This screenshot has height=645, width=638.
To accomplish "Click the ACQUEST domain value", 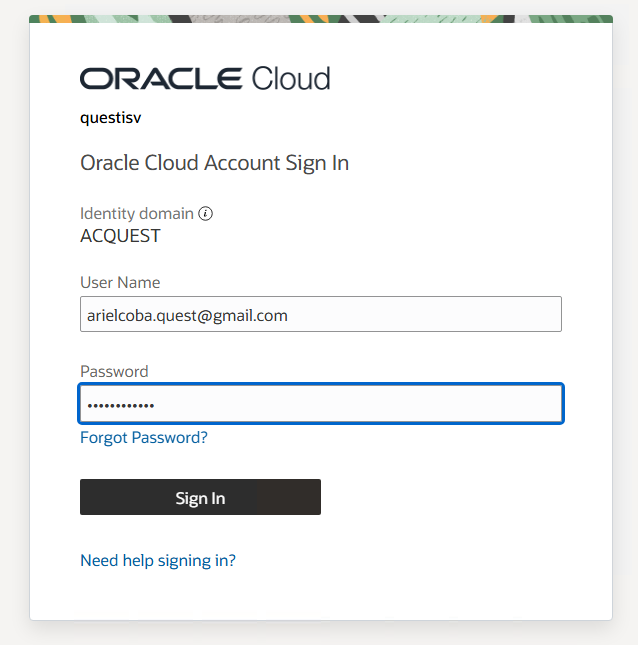I will coord(120,236).
